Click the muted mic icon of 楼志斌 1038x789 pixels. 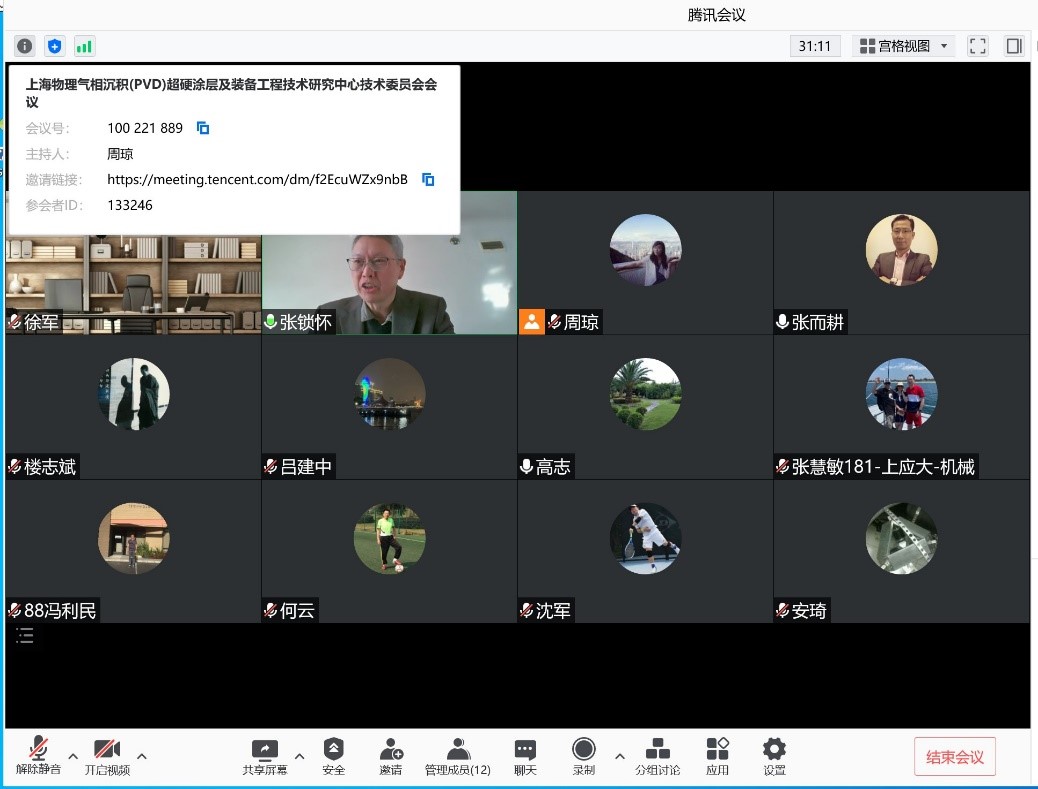(15, 467)
